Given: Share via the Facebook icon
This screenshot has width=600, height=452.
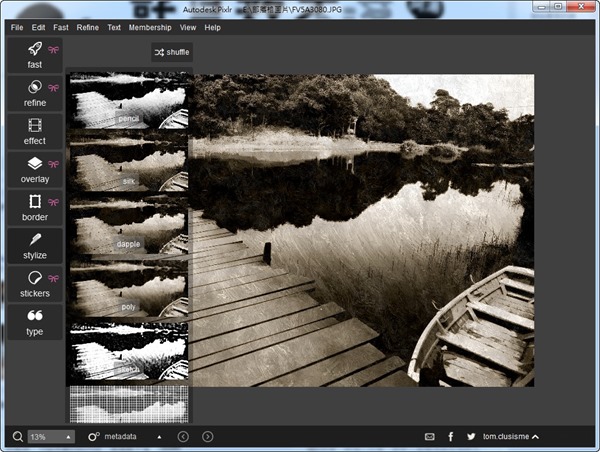Looking at the screenshot, I should click(451, 437).
